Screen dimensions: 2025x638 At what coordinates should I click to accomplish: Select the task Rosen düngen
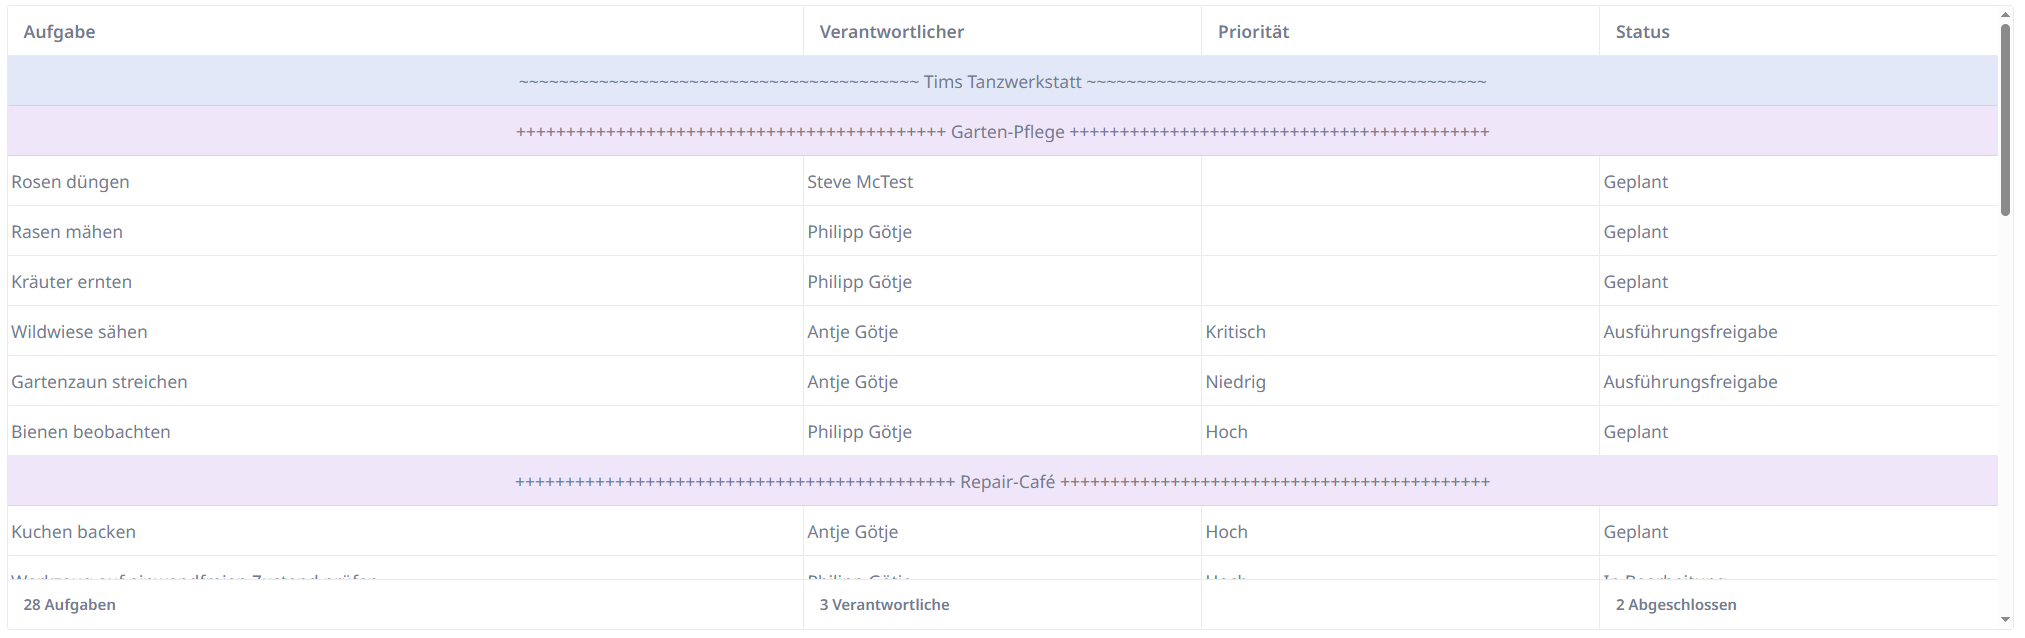coord(69,181)
